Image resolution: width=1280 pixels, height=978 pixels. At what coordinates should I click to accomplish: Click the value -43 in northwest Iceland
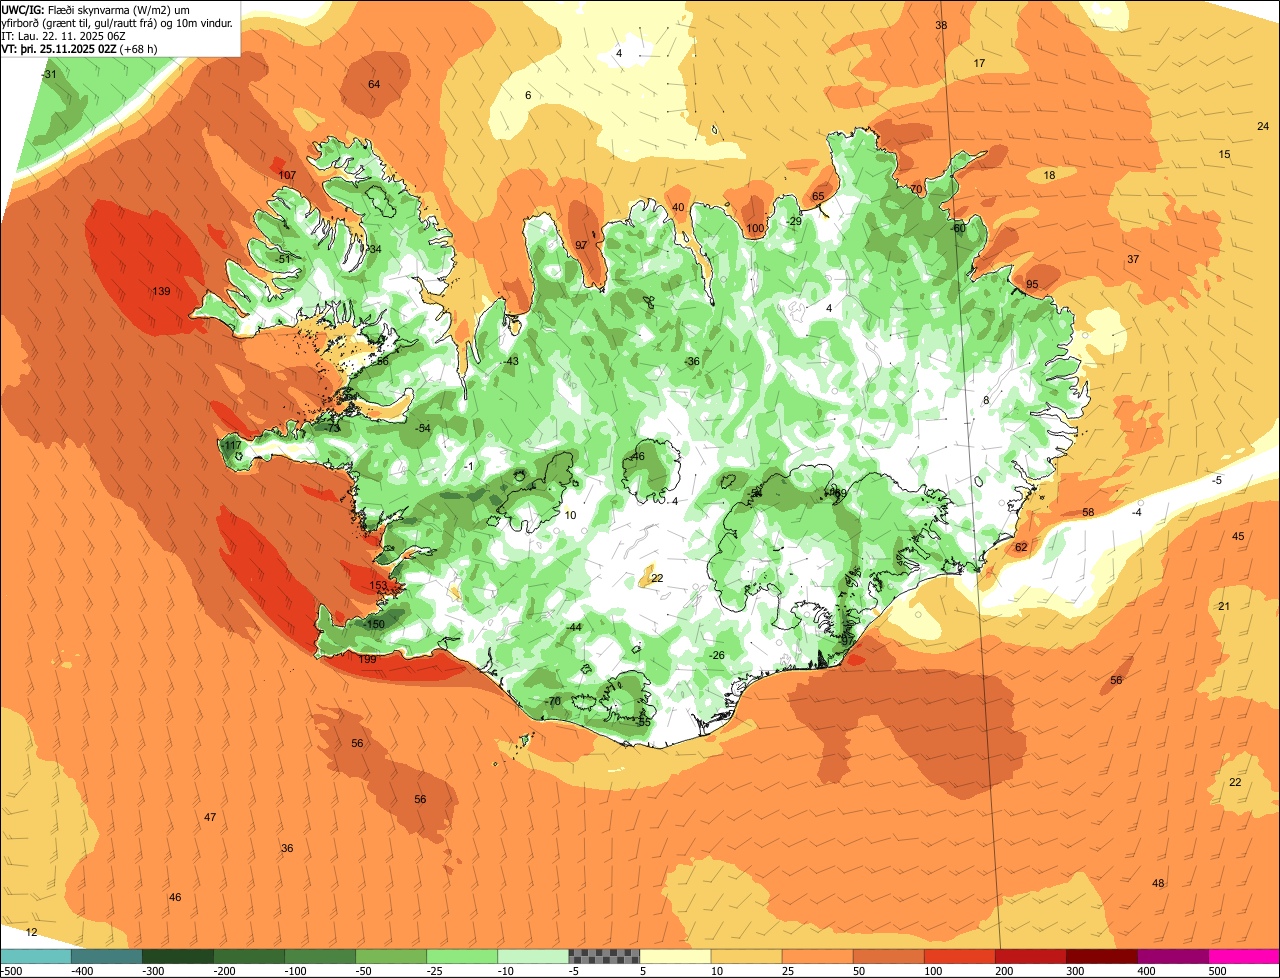click(510, 362)
